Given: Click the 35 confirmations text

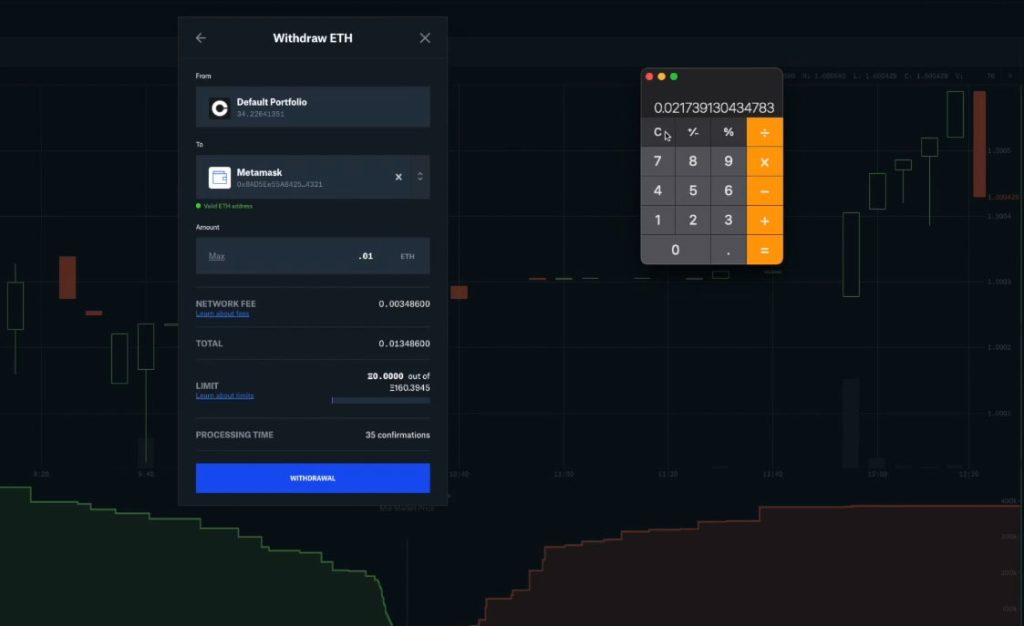Looking at the screenshot, I should click(398, 435).
